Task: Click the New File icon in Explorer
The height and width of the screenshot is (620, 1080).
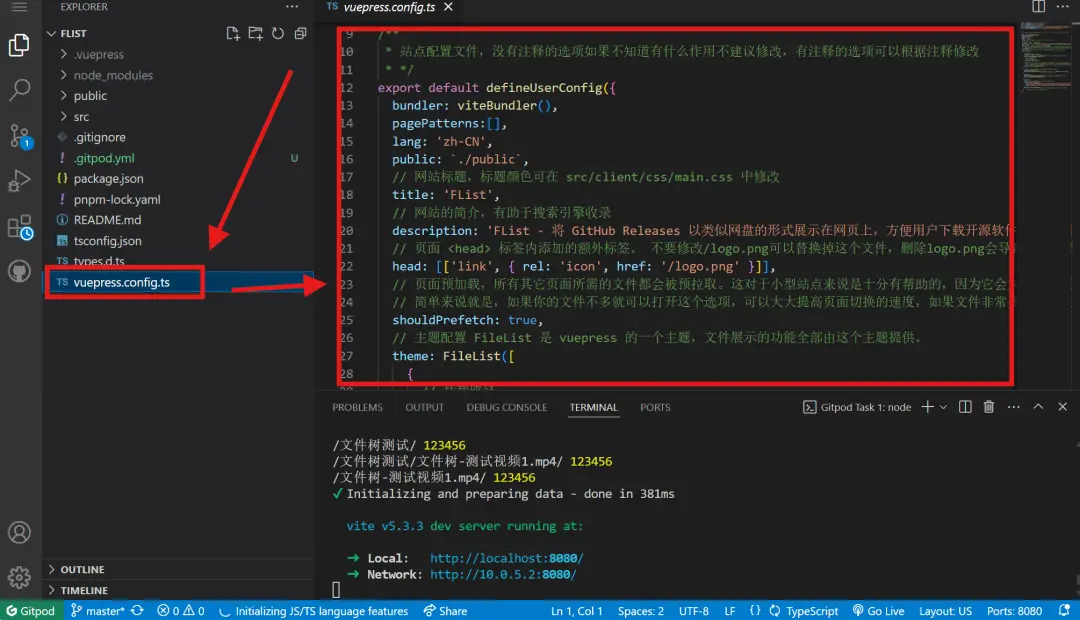Action: [x=233, y=33]
